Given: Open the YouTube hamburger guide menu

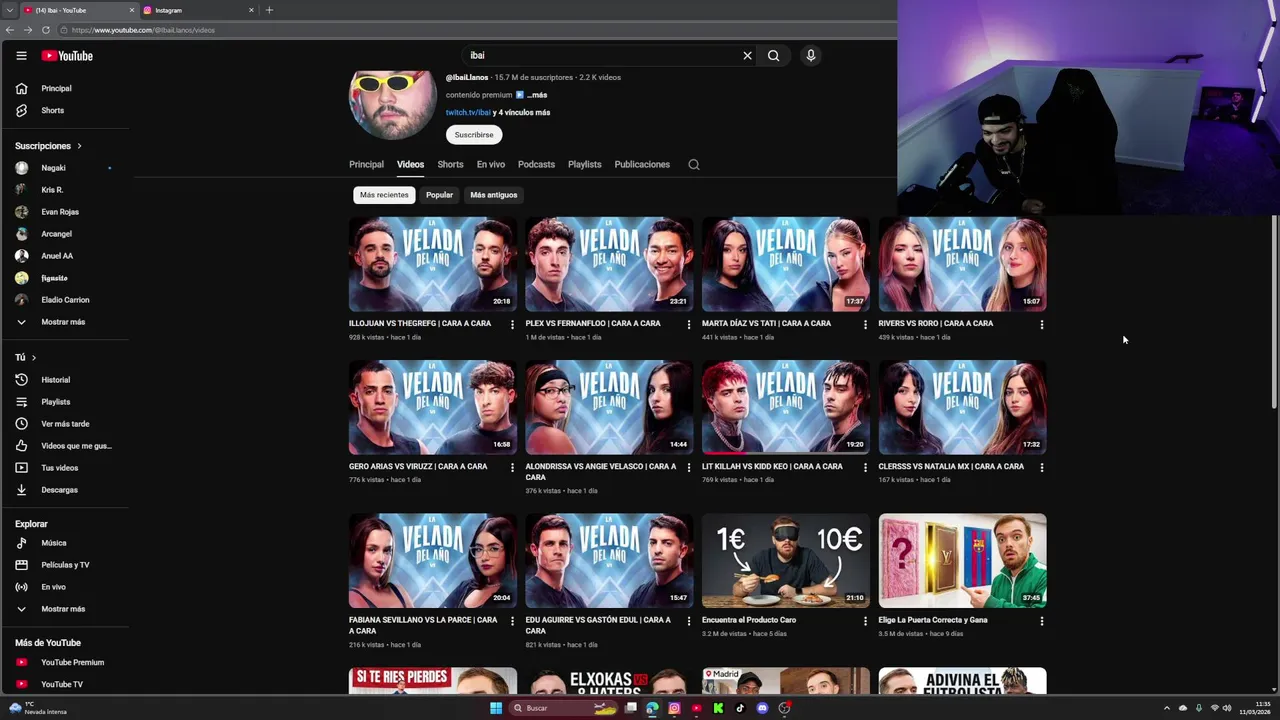Looking at the screenshot, I should 21,56.
